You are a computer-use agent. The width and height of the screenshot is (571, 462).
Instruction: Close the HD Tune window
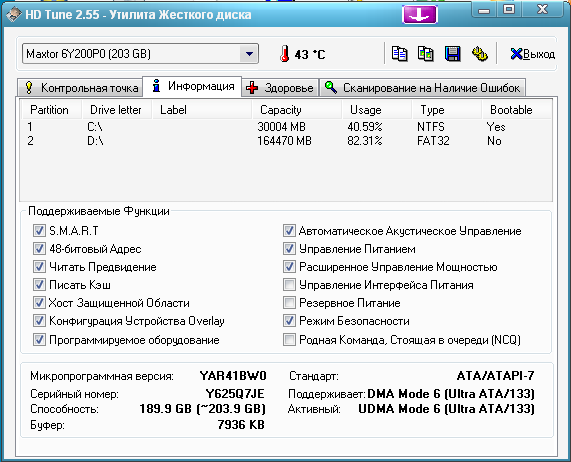(542, 9)
